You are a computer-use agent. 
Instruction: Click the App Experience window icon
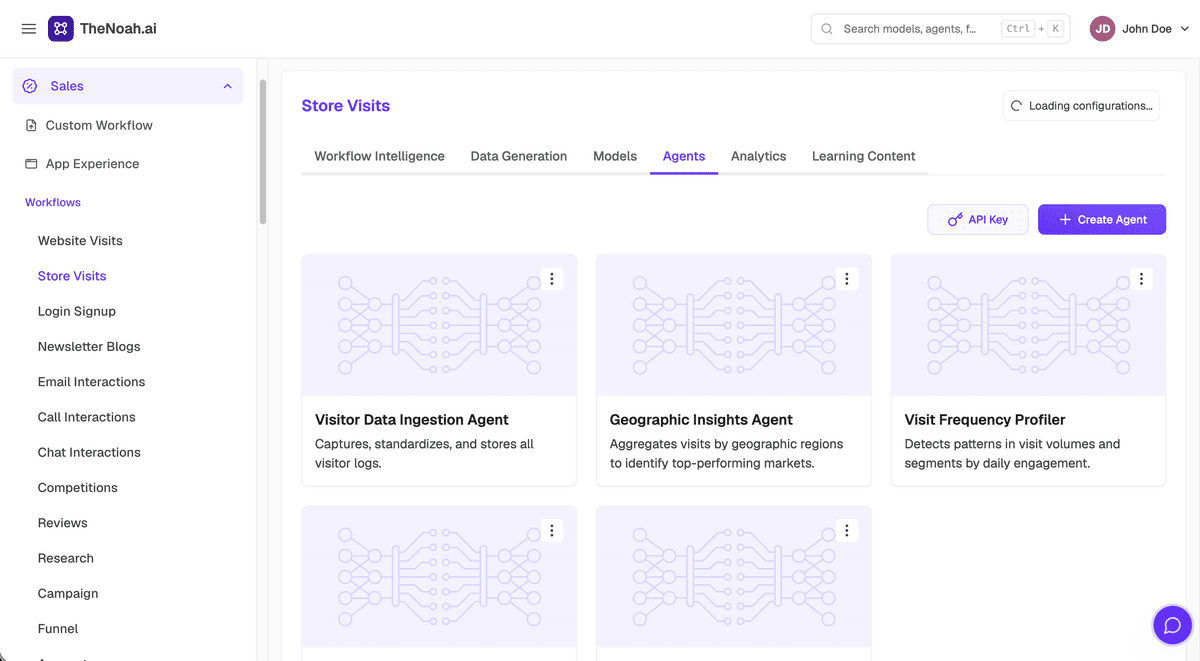click(x=31, y=164)
